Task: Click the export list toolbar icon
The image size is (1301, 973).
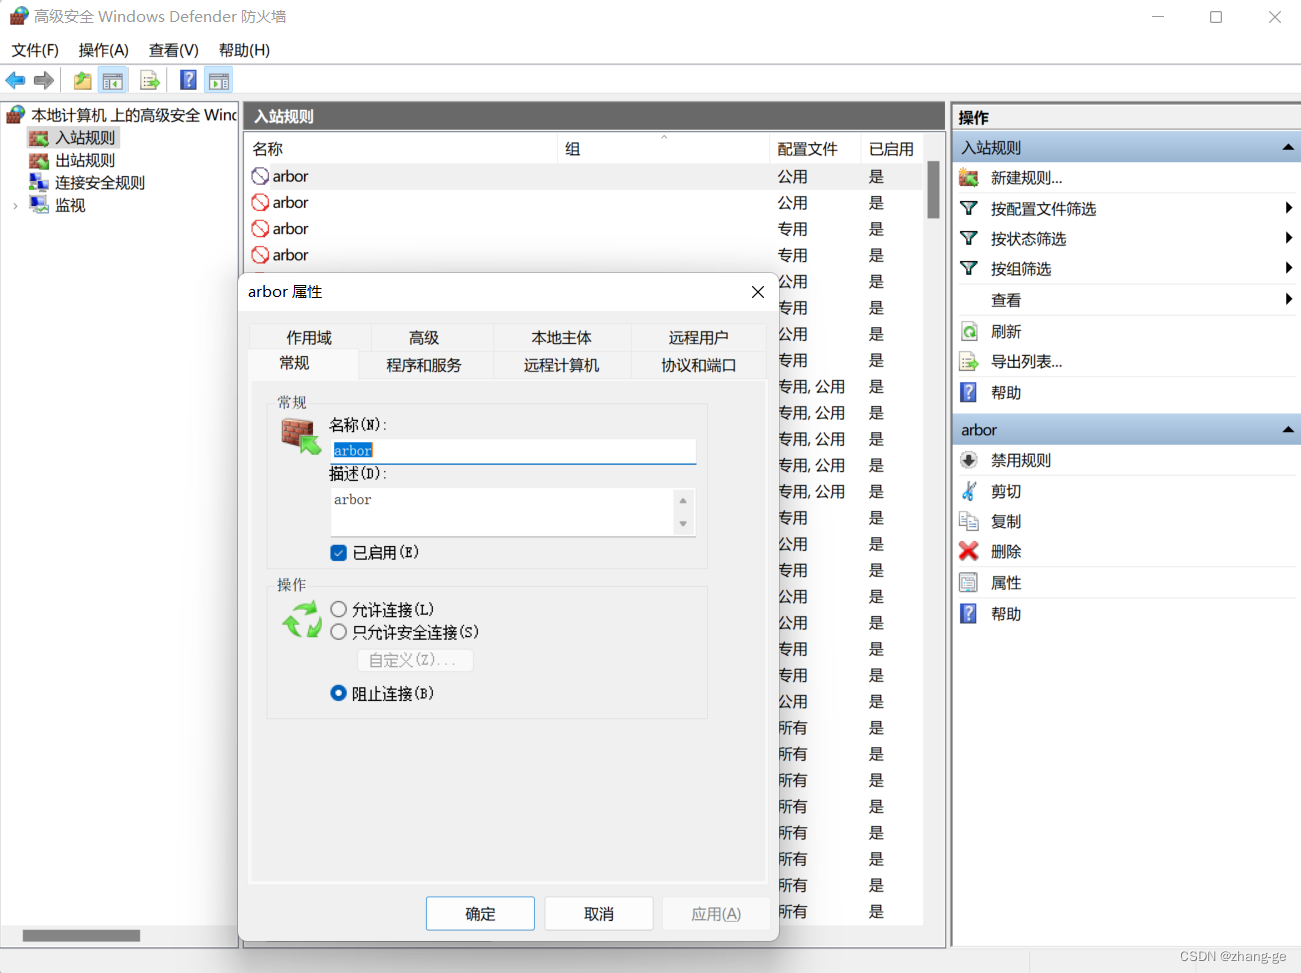Action: tap(150, 81)
